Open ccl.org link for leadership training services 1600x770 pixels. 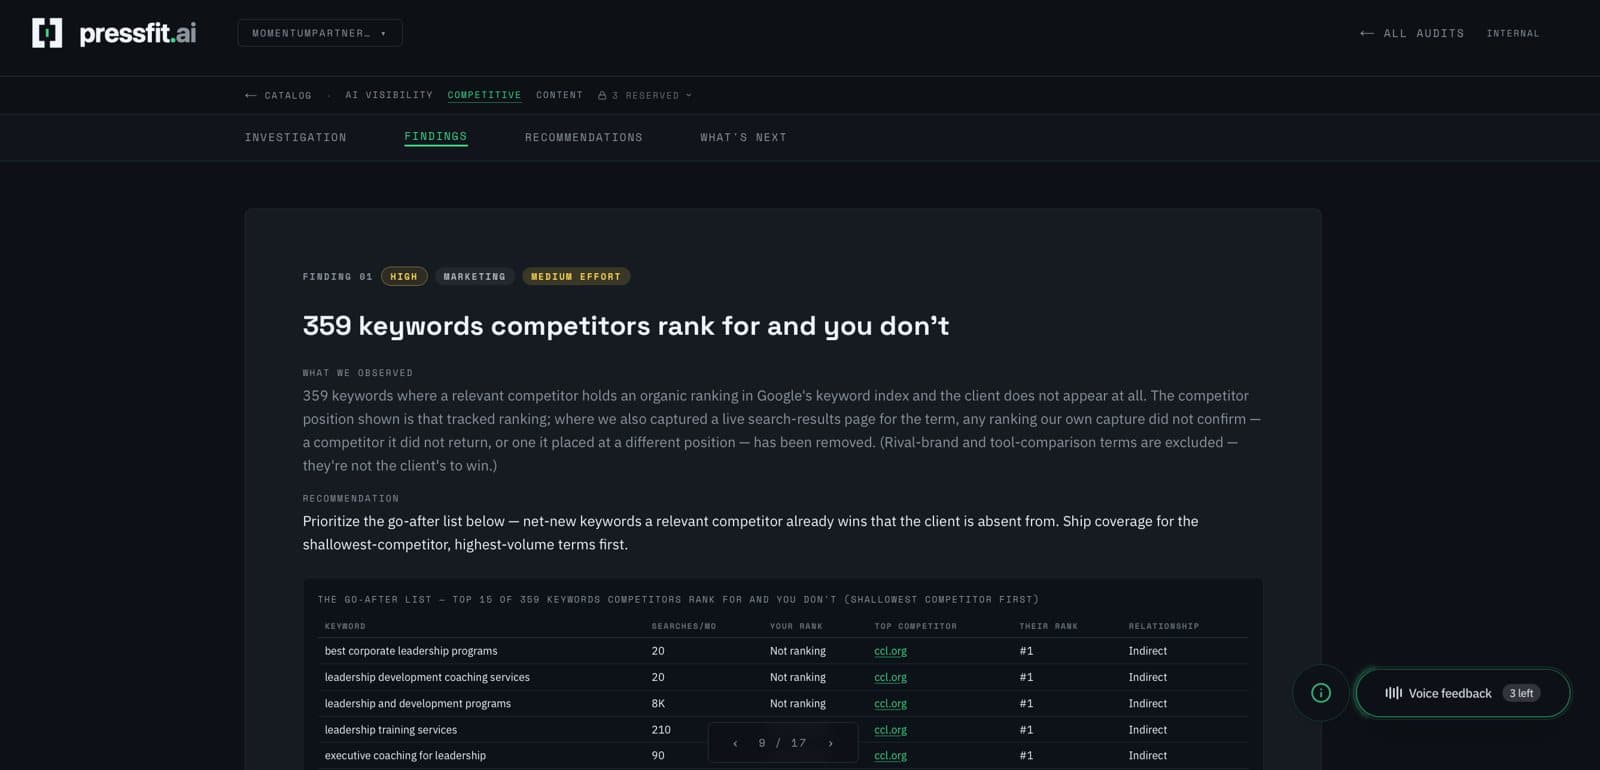[890, 730]
